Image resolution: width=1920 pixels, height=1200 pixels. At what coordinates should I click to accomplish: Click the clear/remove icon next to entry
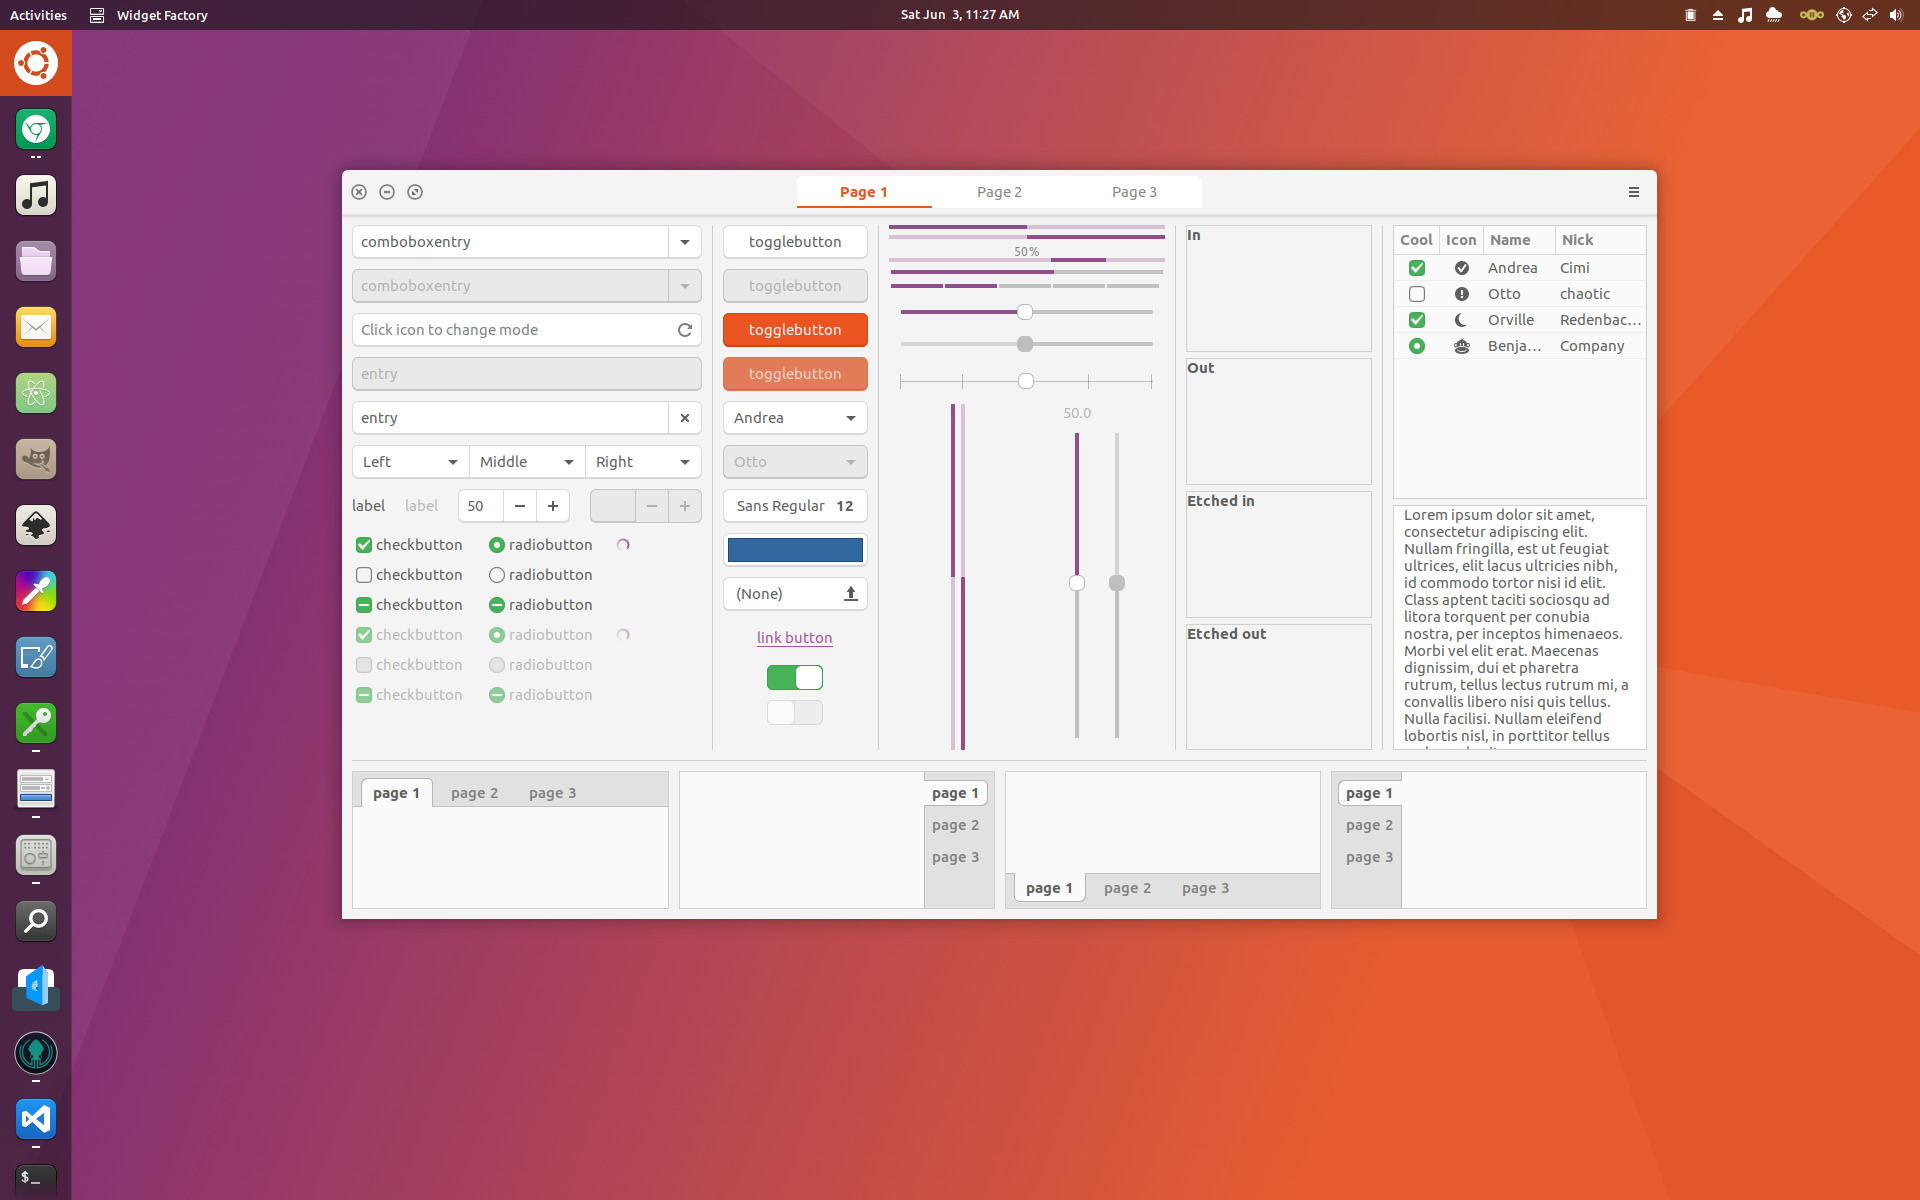click(684, 416)
